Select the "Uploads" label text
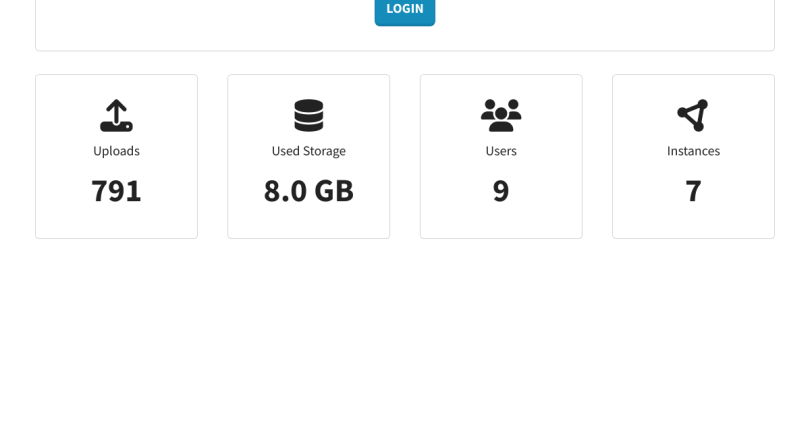Image resolution: width=810 pixels, height=424 pixels. pyautogui.click(x=116, y=151)
